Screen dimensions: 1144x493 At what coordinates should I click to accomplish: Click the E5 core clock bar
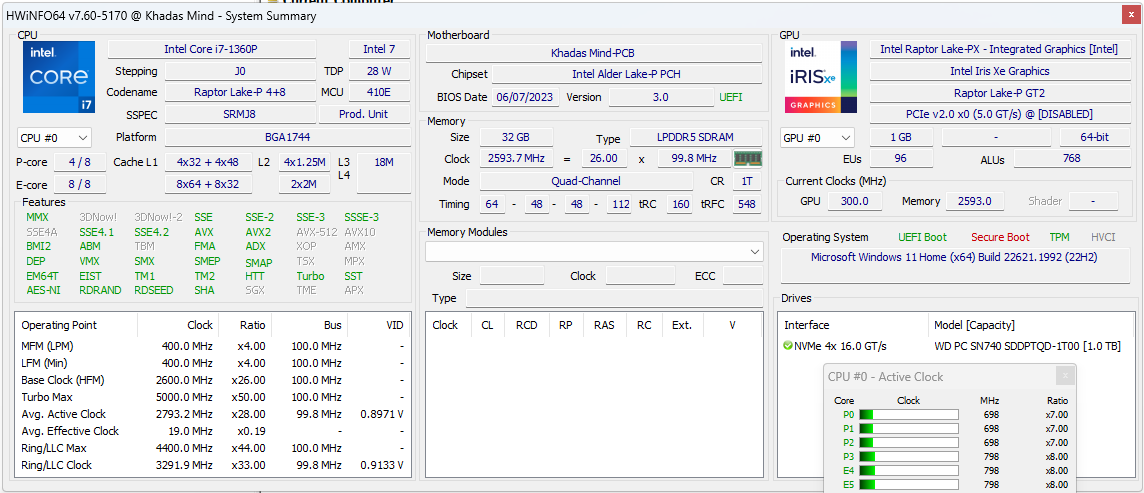tap(908, 484)
